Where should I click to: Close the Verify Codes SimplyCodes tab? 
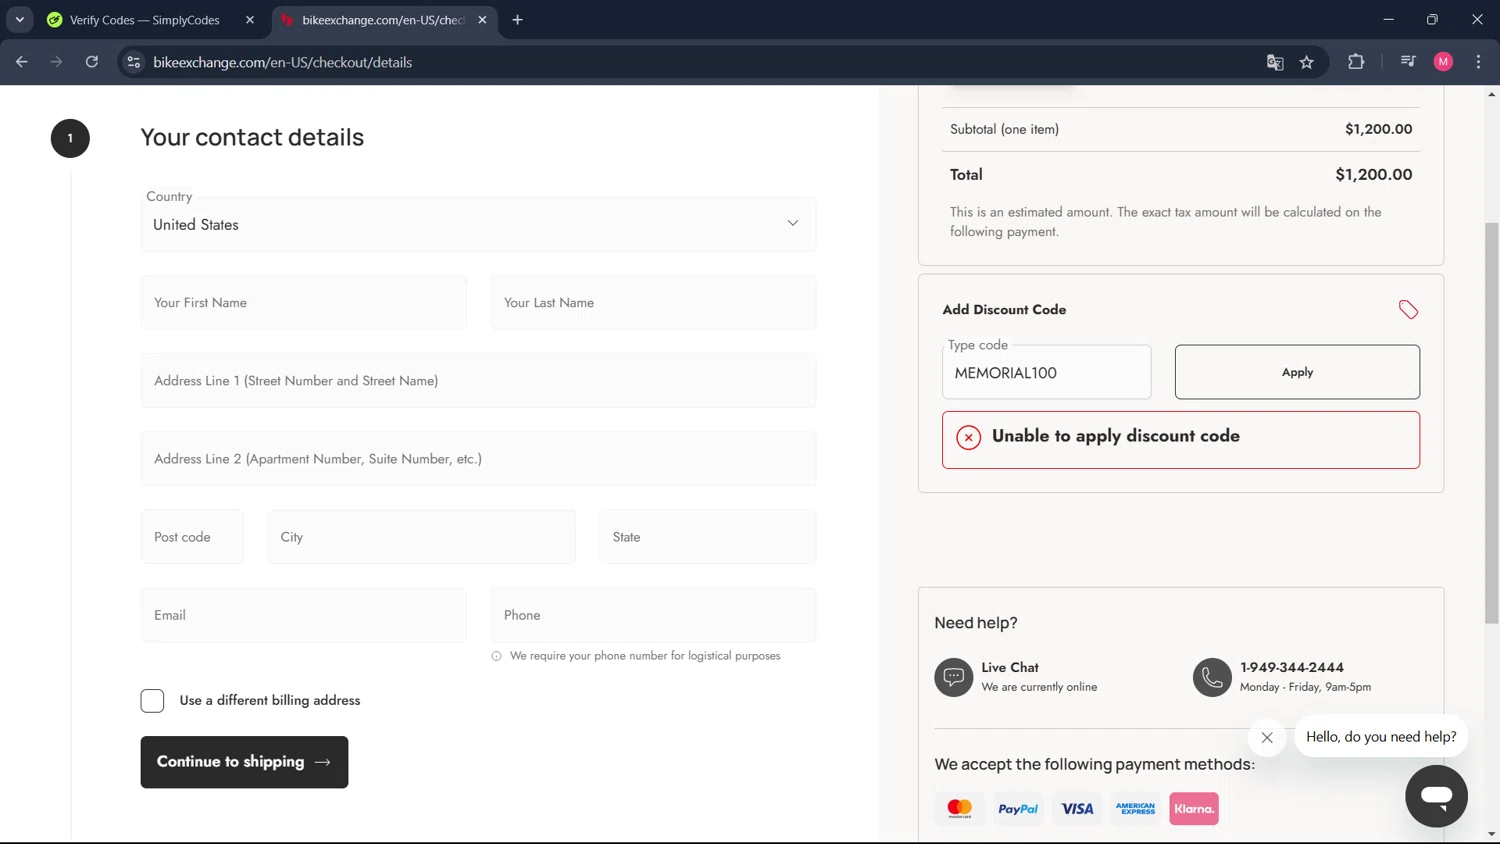[250, 20]
